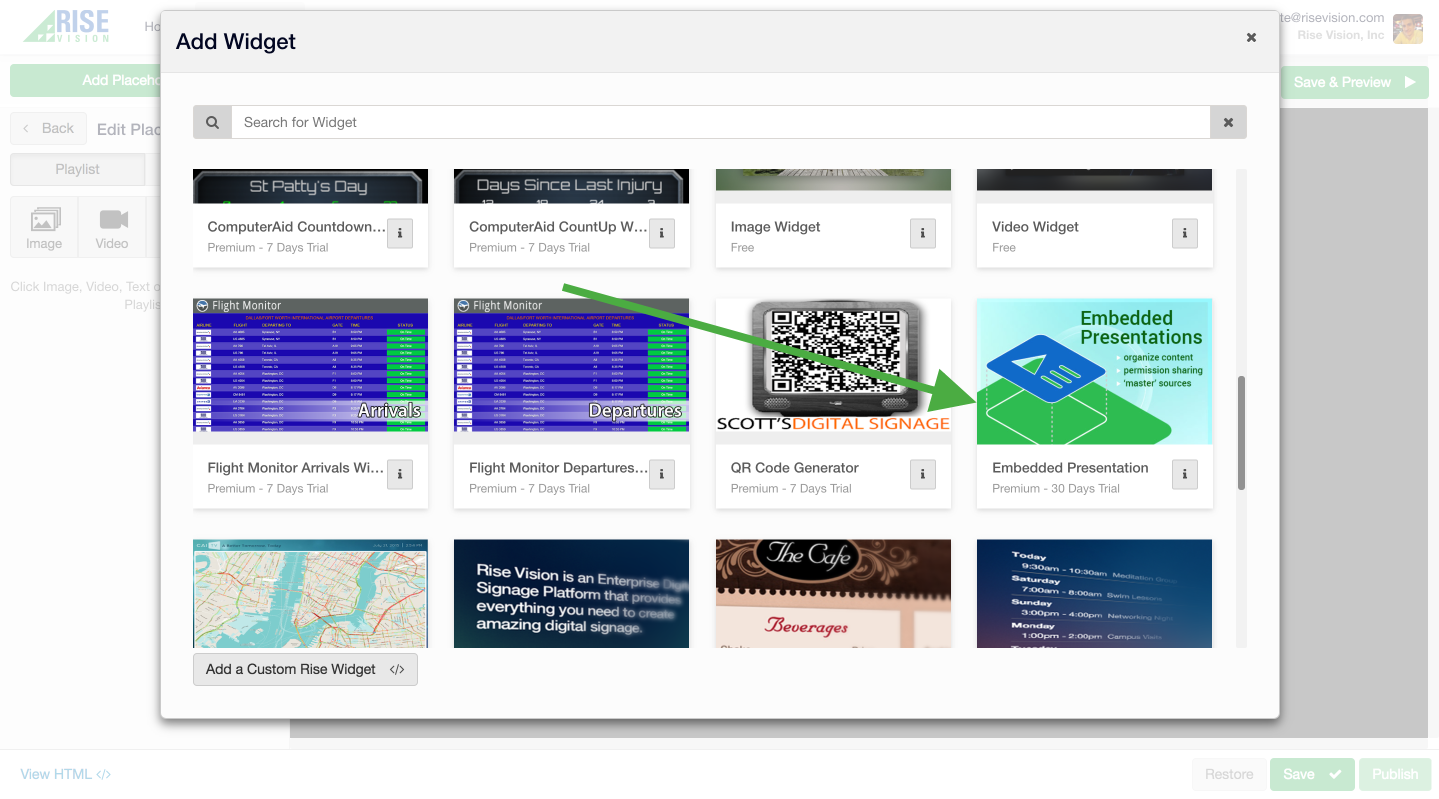Select the Days Since Last Injury thumbnail
The image size is (1439, 799).
572,186
